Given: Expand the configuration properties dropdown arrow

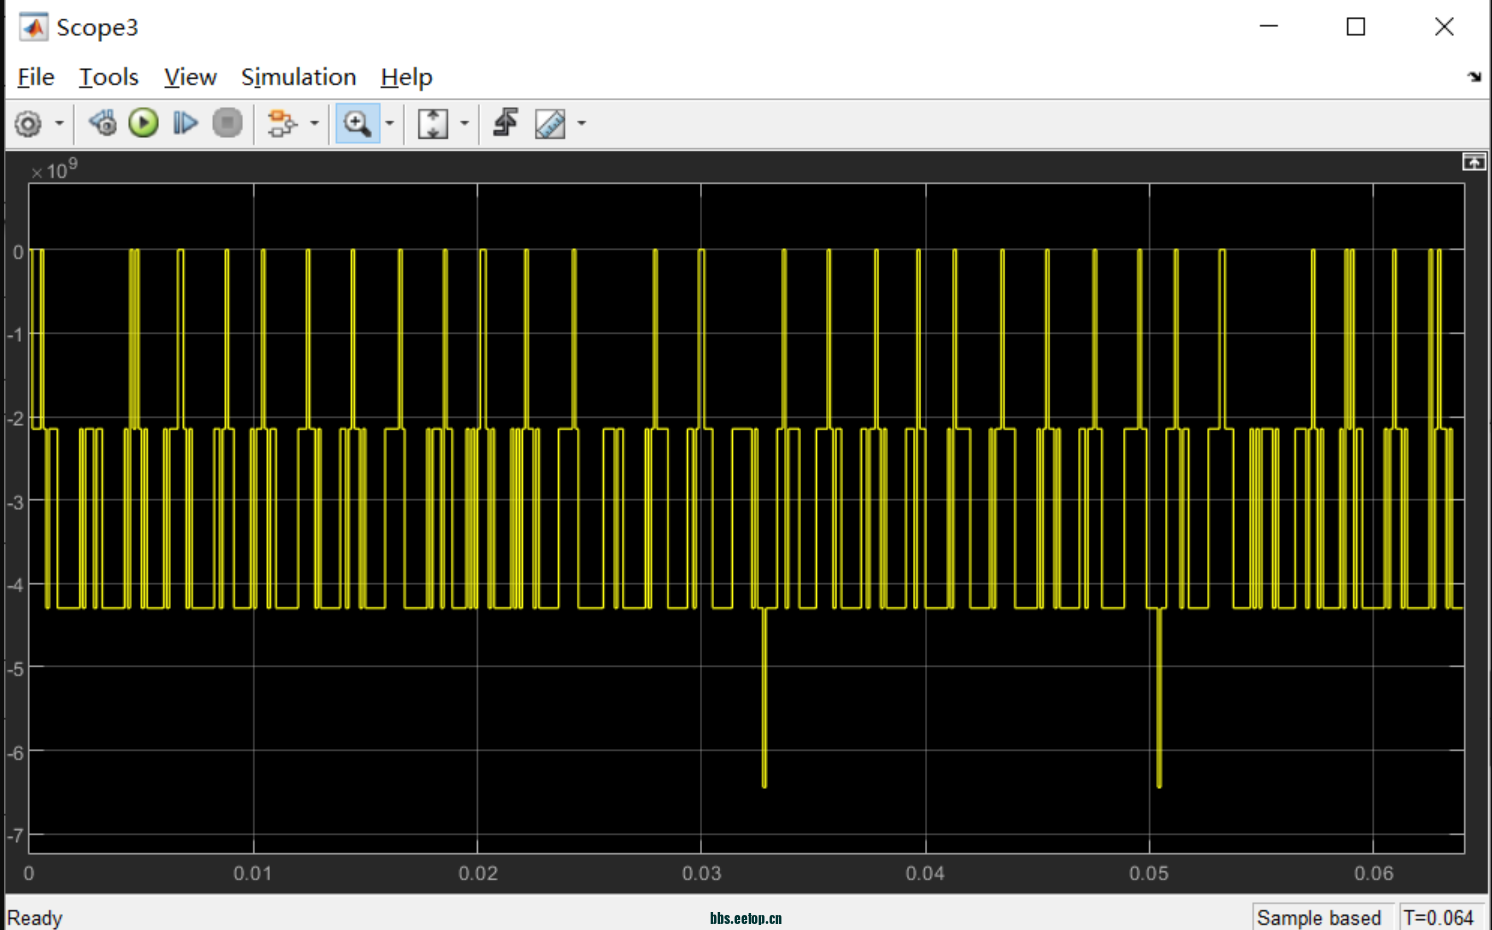Looking at the screenshot, I should point(59,124).
